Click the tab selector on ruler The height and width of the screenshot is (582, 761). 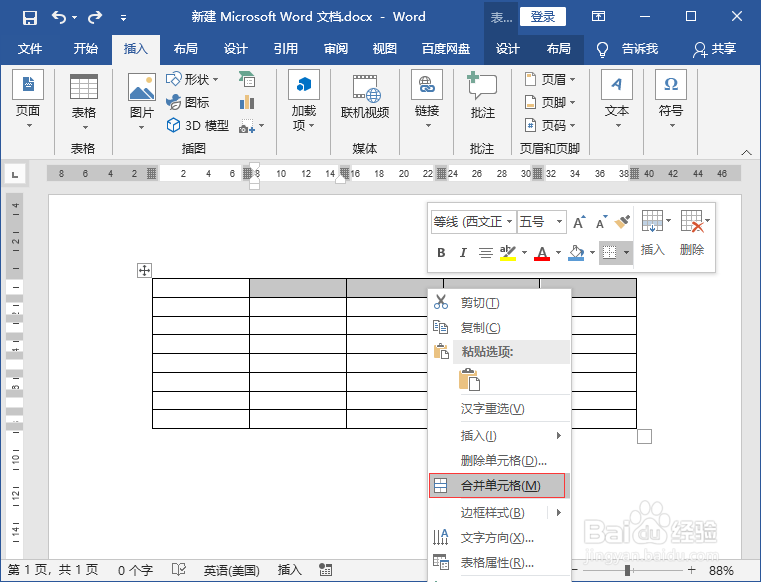tap(15, 174)
